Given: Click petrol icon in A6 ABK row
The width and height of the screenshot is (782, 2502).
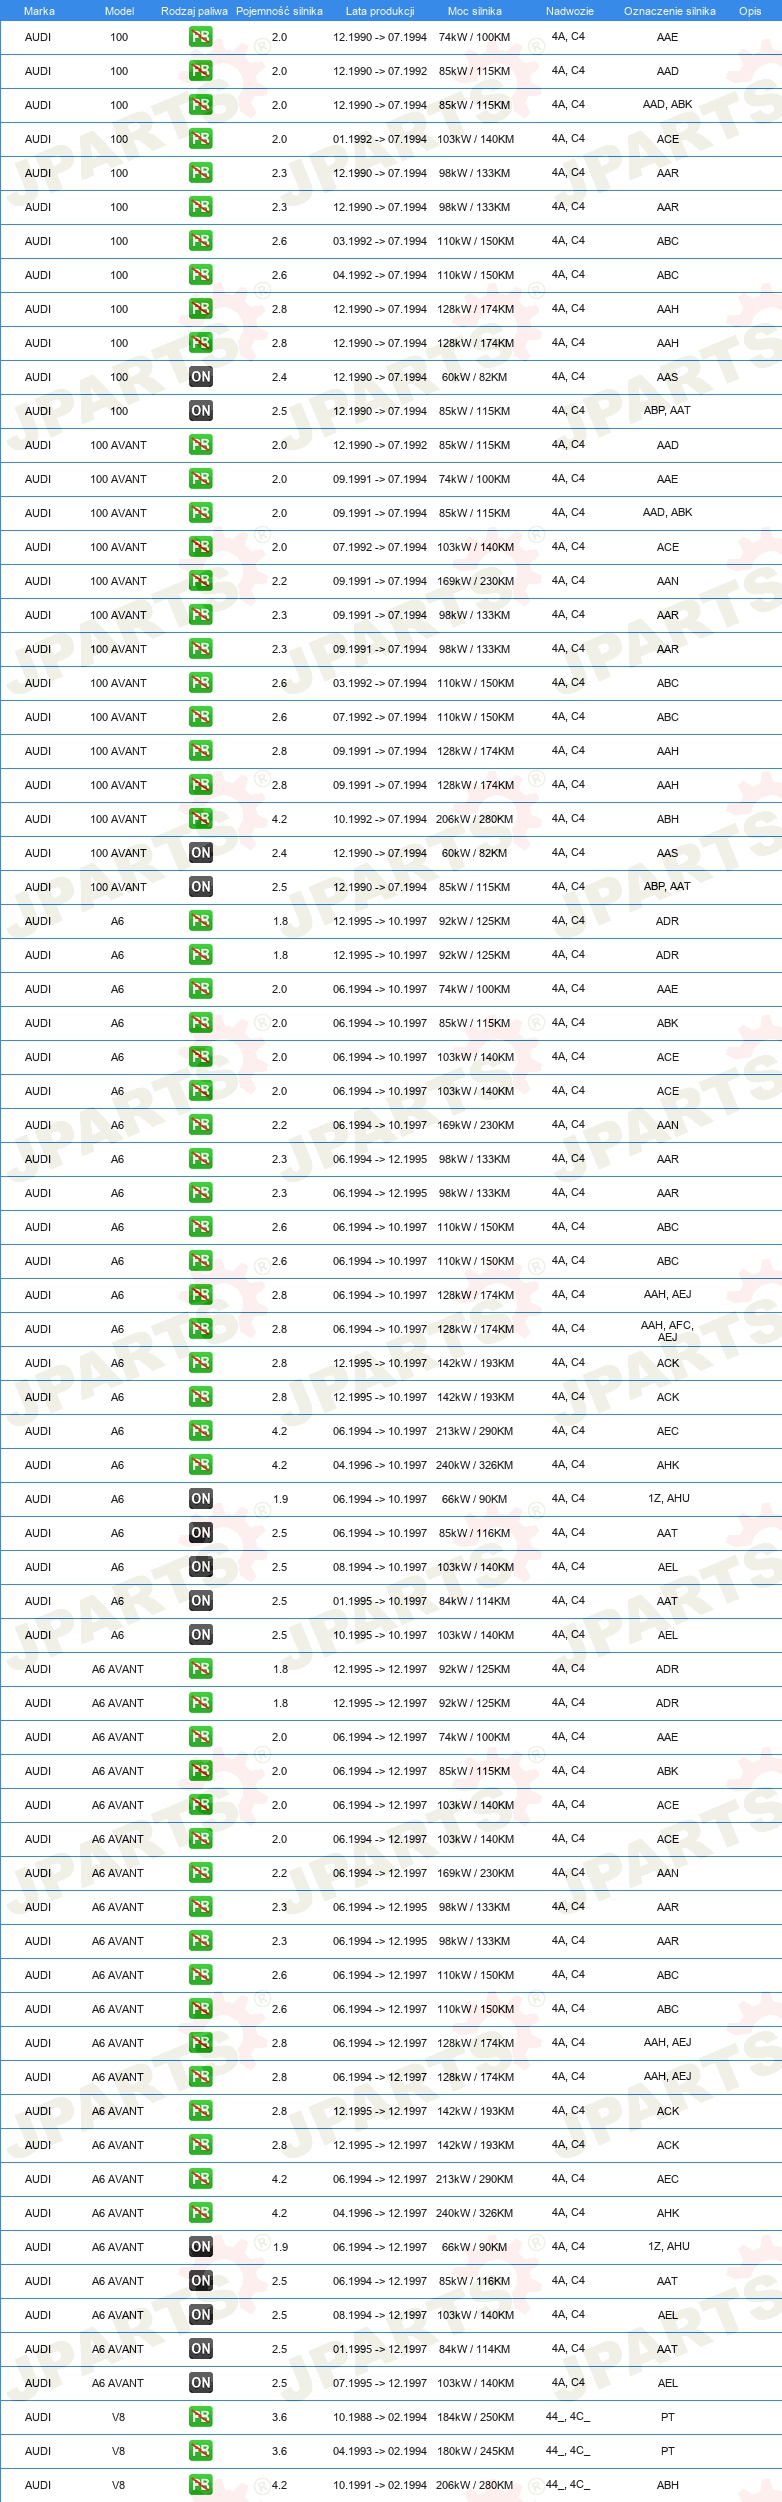Looking at the screenshot, I should [x=200, y=1023].
